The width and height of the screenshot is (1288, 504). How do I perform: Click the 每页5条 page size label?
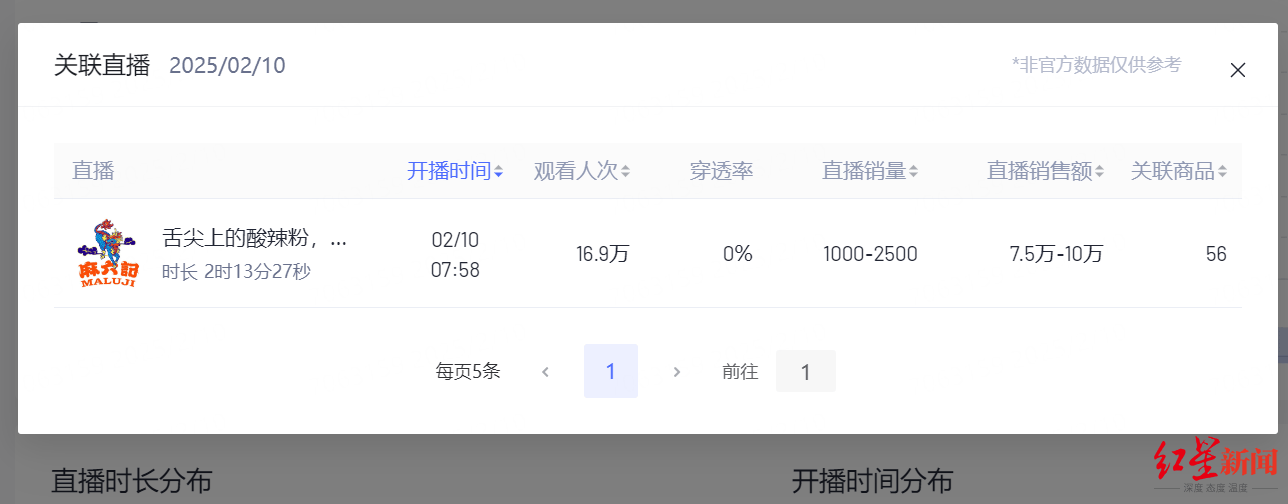[x=468, y=372]
